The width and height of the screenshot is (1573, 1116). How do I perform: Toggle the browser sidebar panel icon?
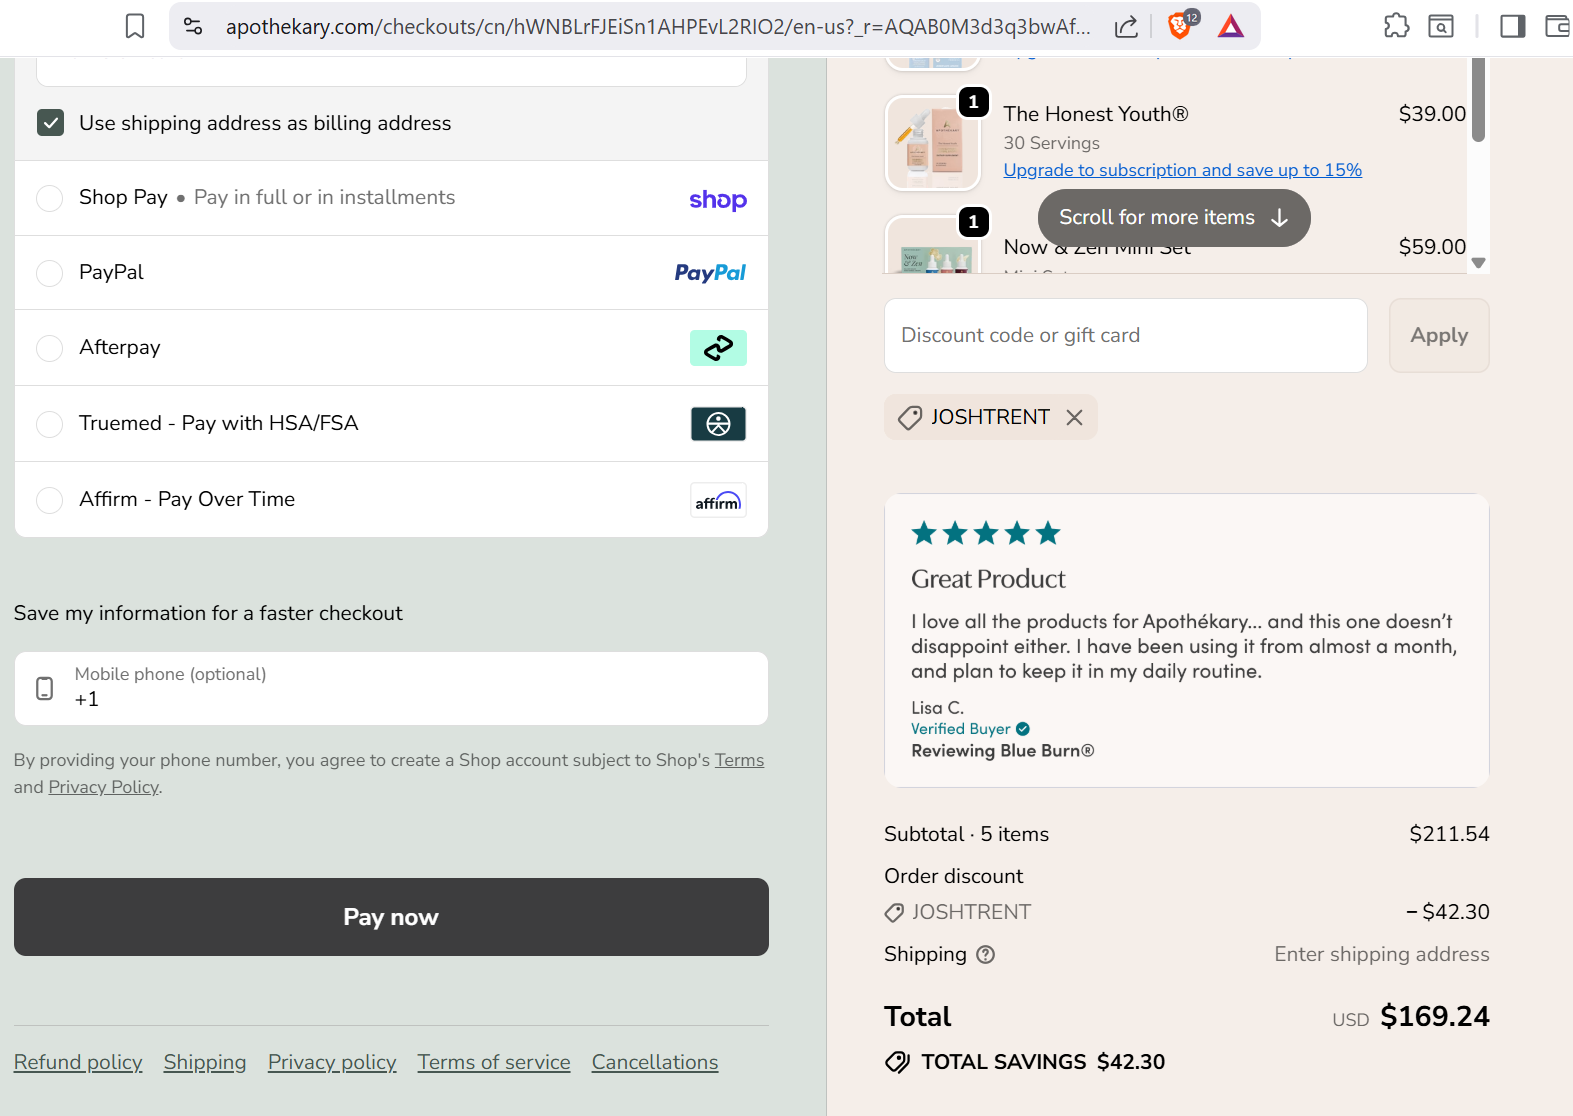pyautogui.click(x=1513, y=26)
